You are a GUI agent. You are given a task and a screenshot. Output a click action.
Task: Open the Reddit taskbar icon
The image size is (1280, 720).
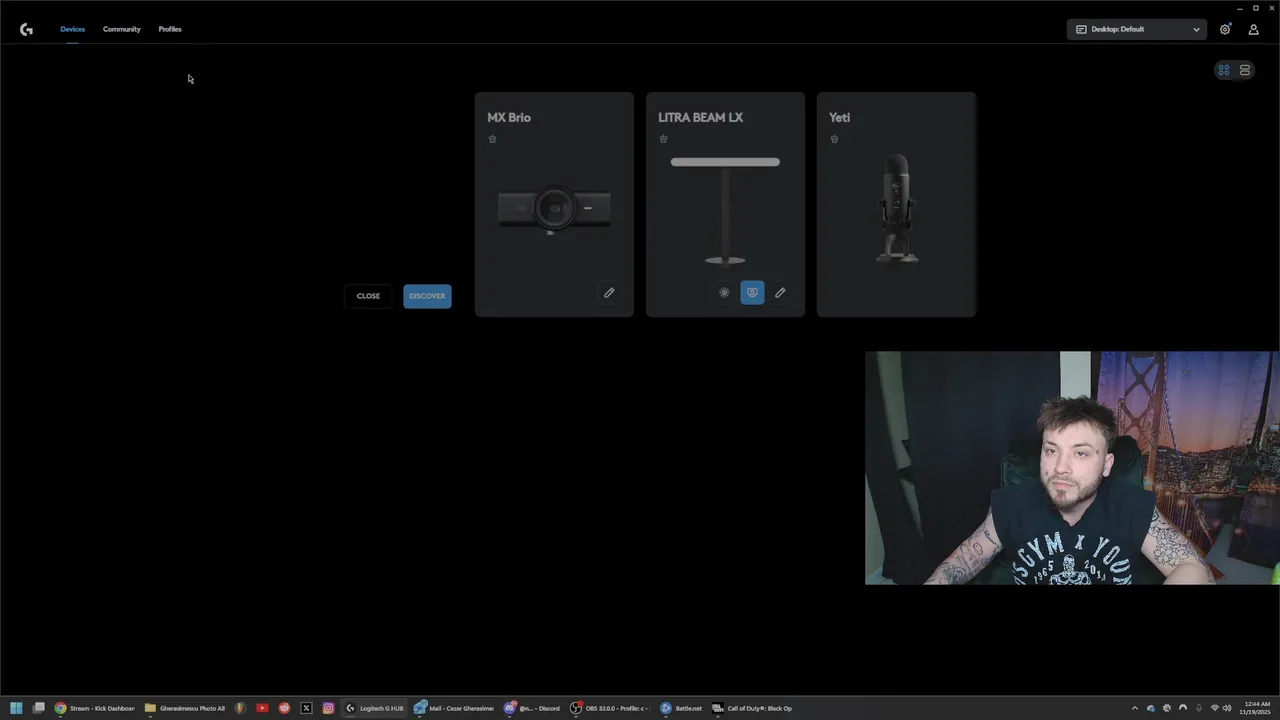tap(284, 708)
